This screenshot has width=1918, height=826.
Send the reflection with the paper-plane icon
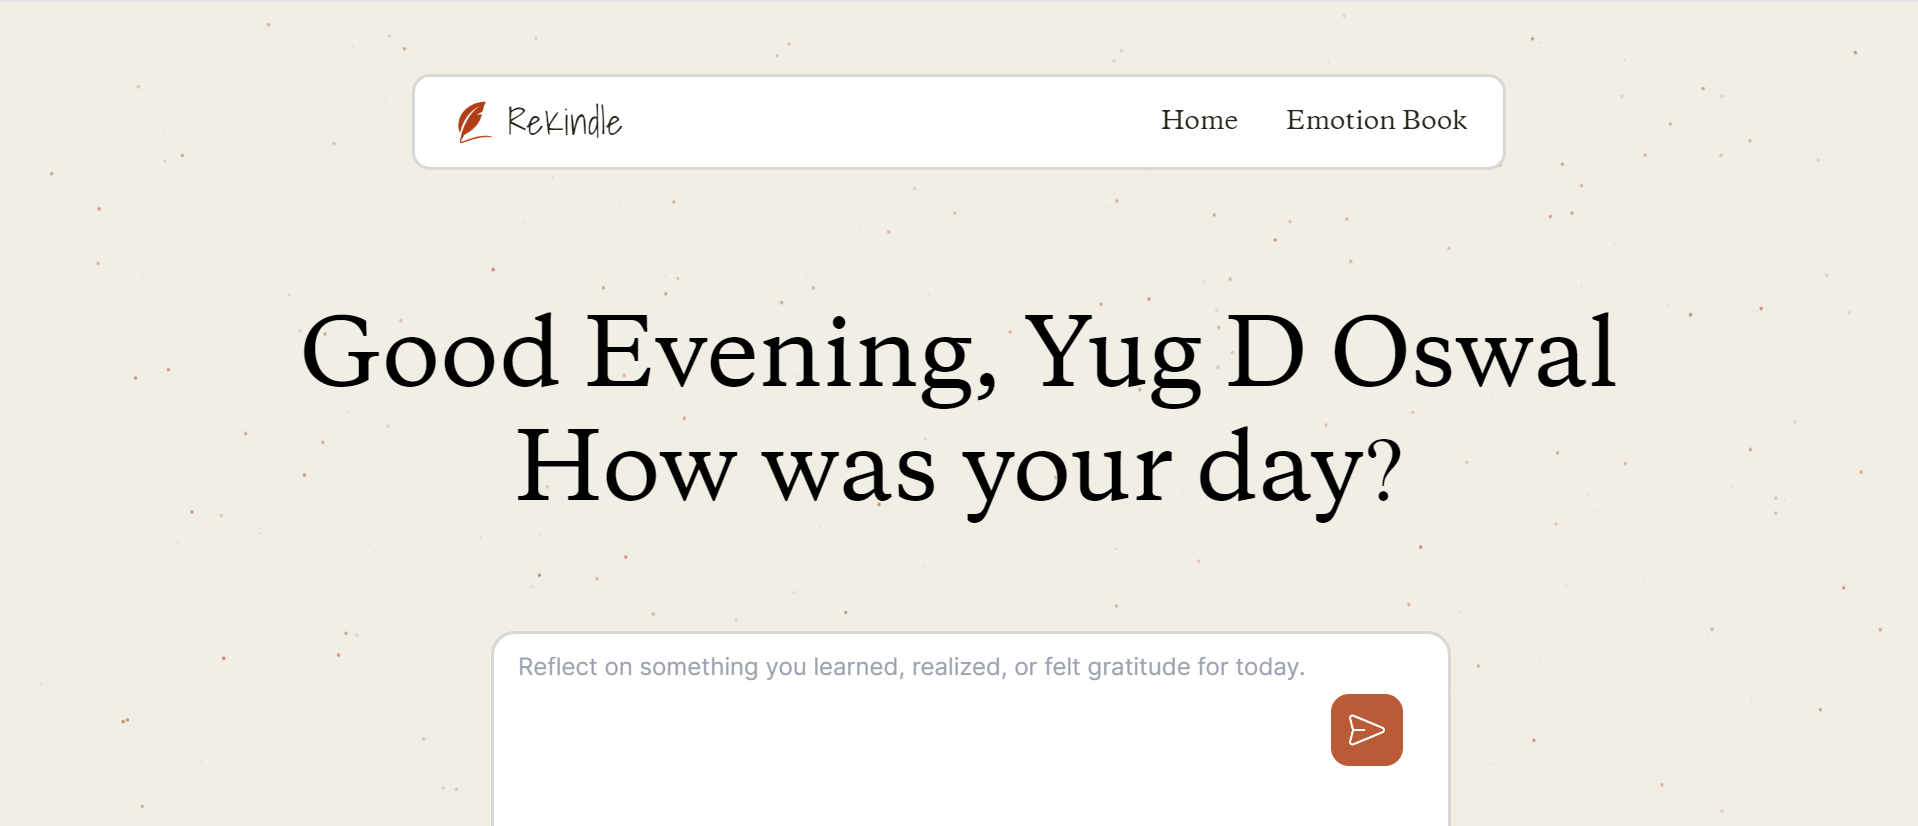[x=1366, y=730]
